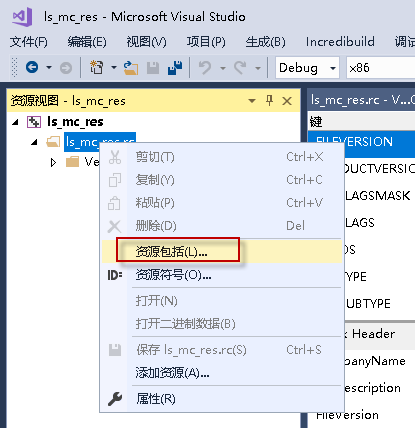Click the Undo arrow icon
This screenshot has width=415, height=428.
click(205, 68)
